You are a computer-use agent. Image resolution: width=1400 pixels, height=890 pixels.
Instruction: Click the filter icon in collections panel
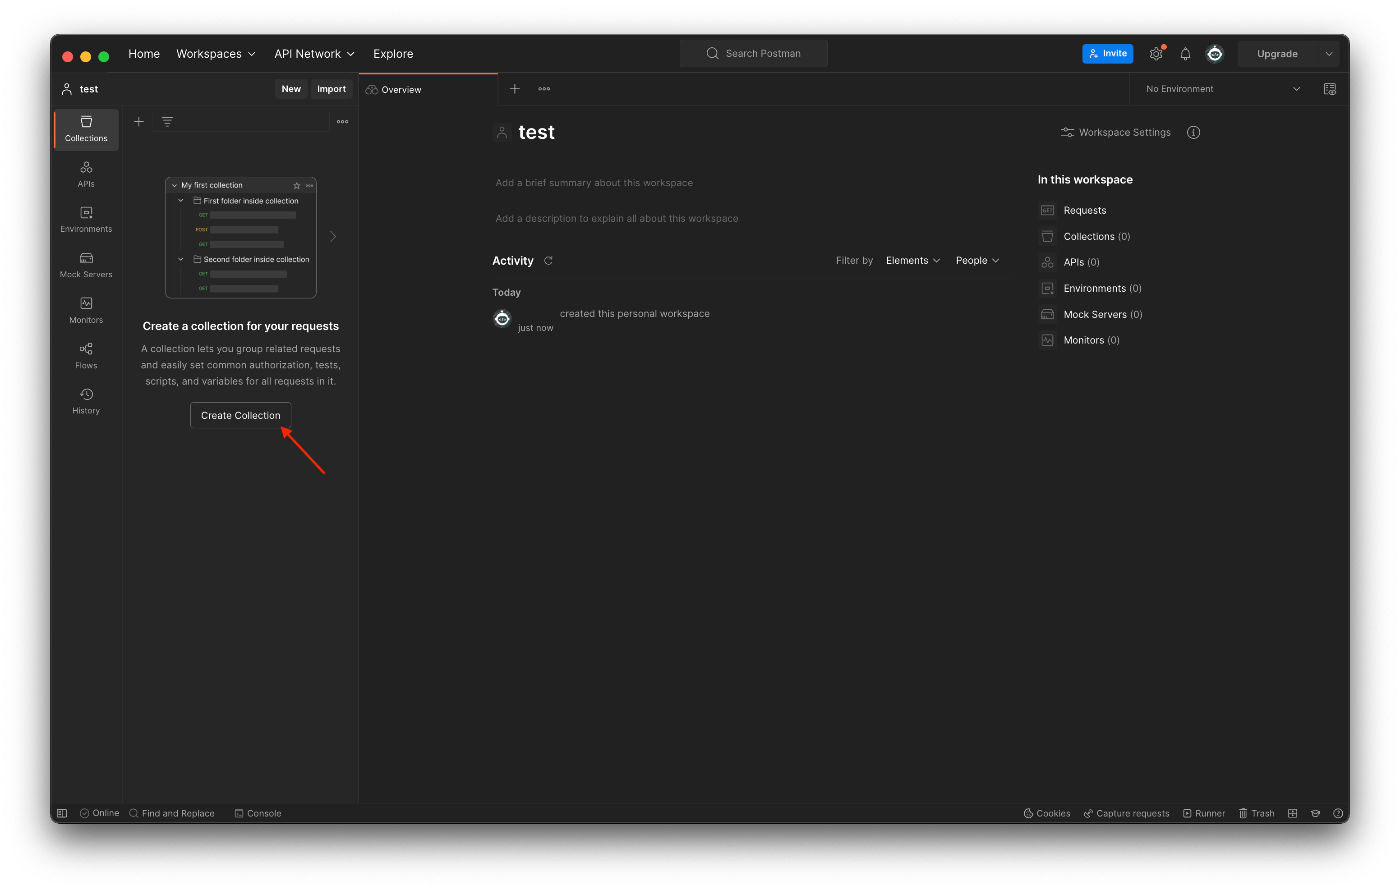(x=167, y=122)
